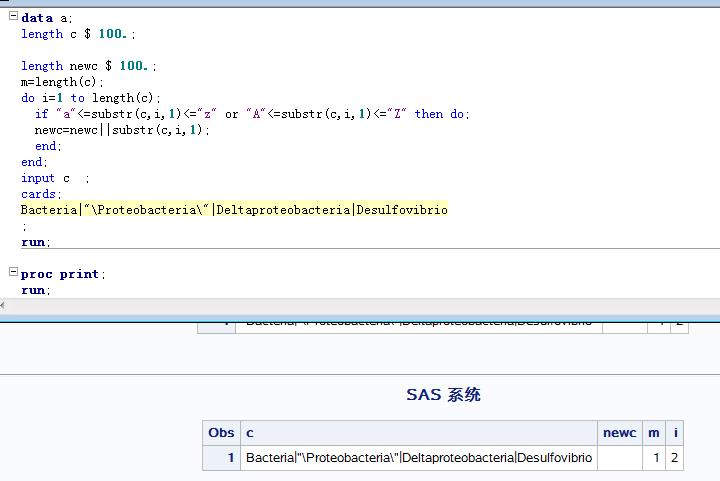Click the Obs column header
720x481 pixels.
(x=221, y=433)
